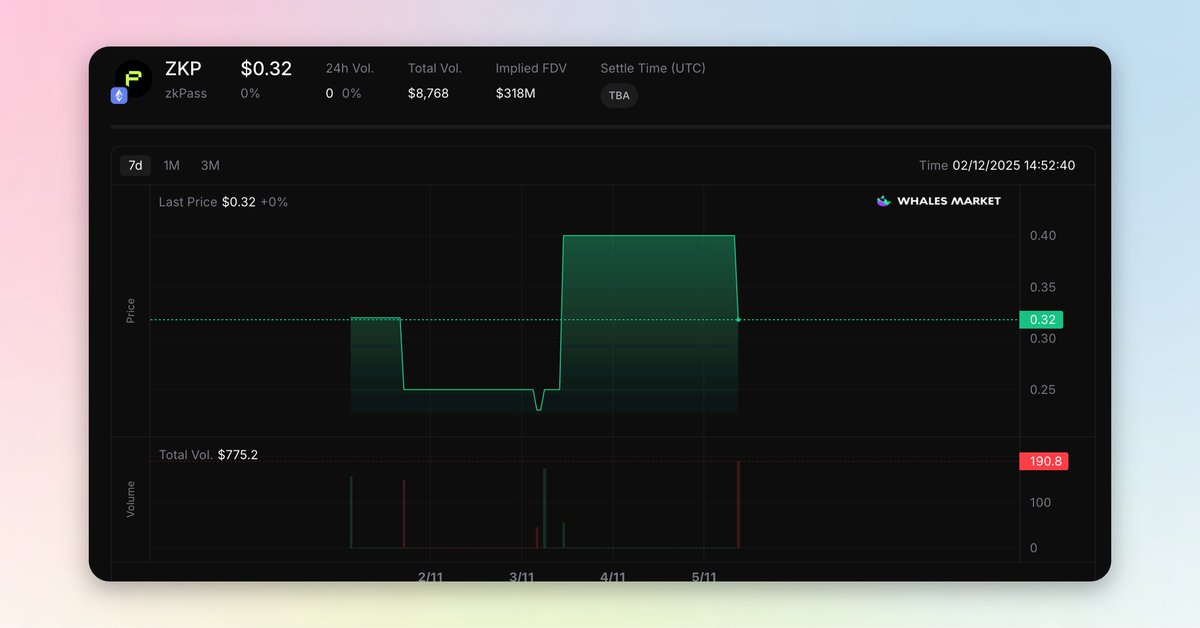Click the chart Total Vol. $775.2 readout
The height and width of the screenshot is (628, 1200).
[208, 455]
